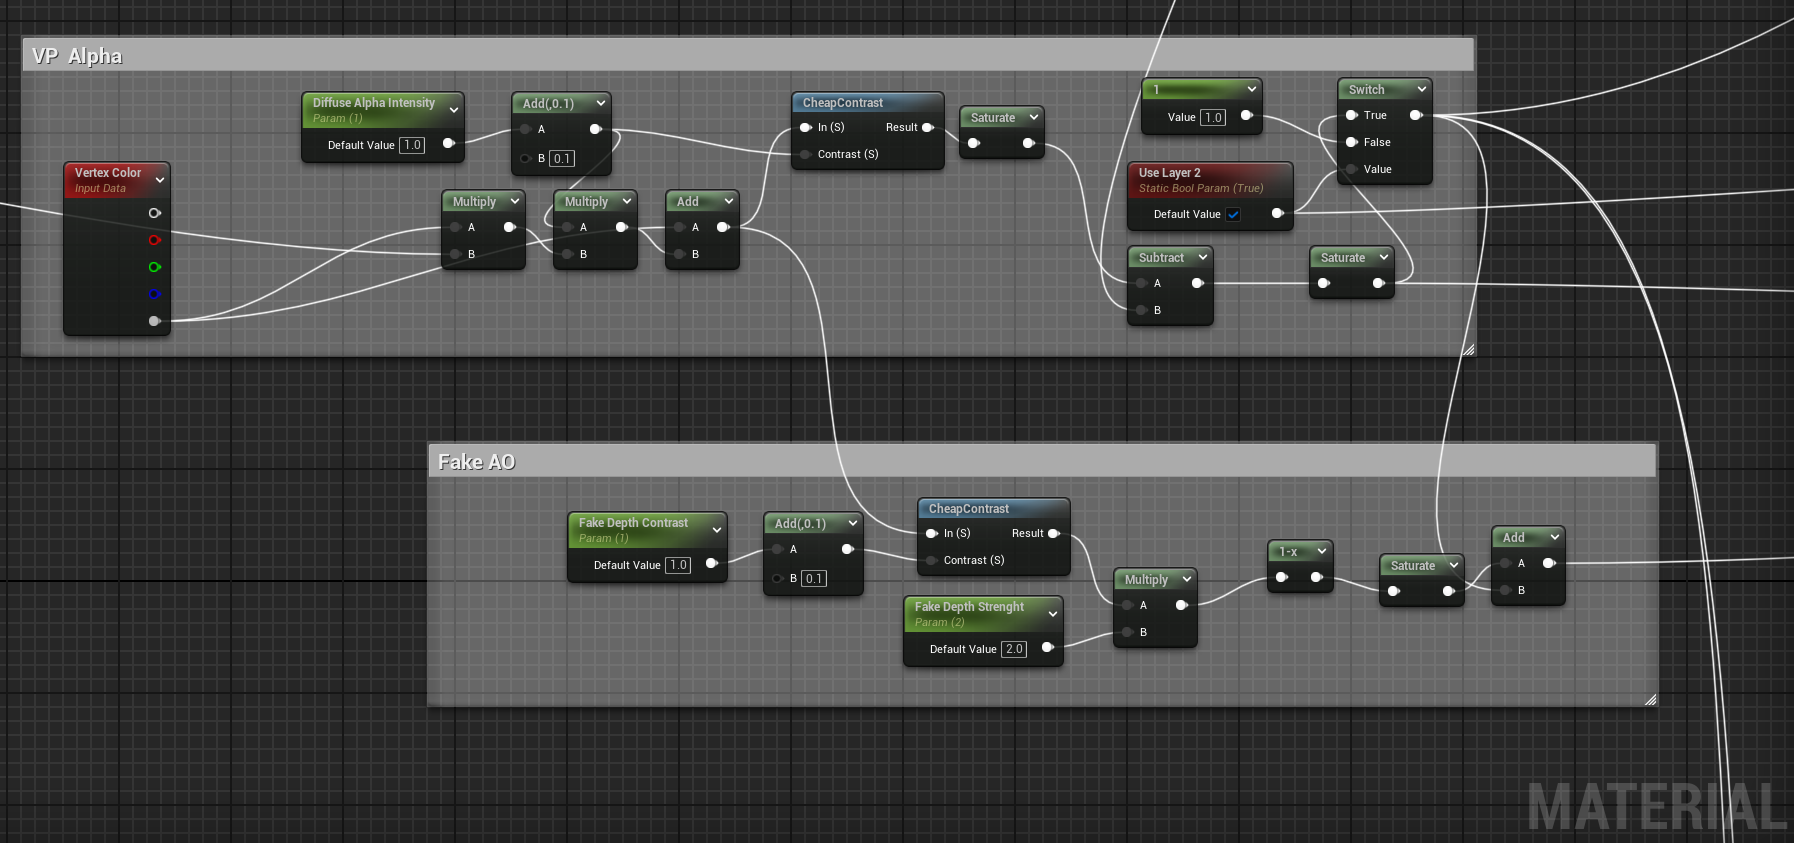Image resolution: width=1794 pixels, height=843 pixels.
Task: Select the Switch node title
Action: [x=1366, y=90]
